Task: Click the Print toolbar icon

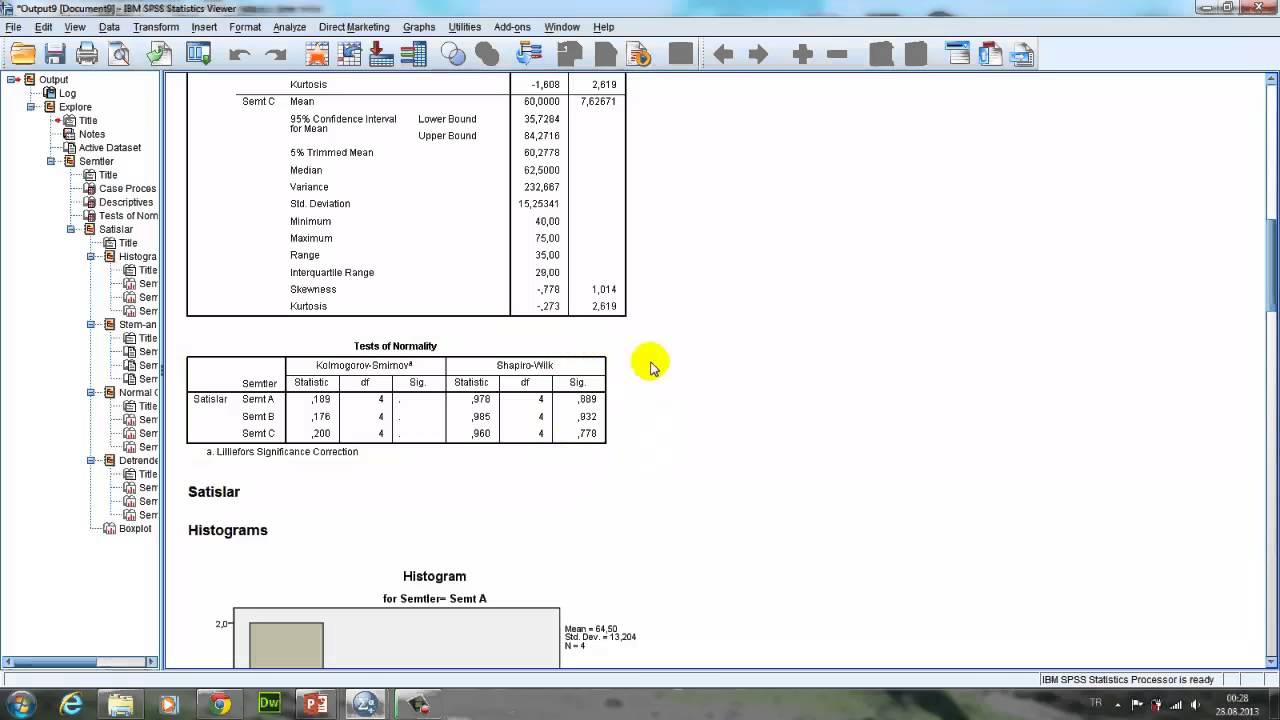Action: [x=87, y=54]
